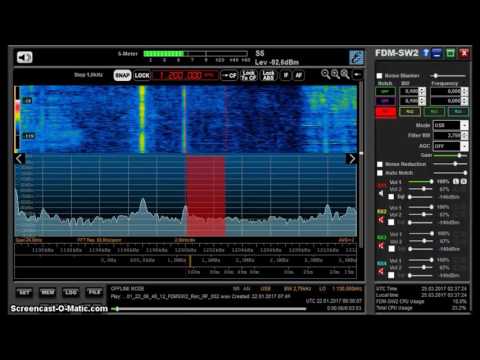Enable the Noise Reduction checkbox
The image size is (480, 360).
coord(380,164)
